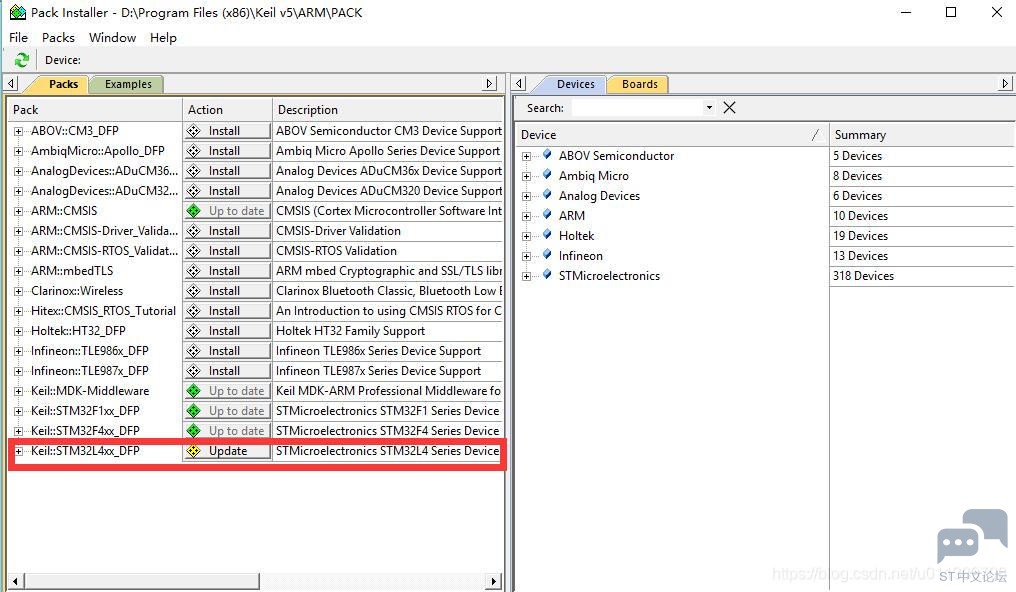The height and width of the screenshot is (592, 1016).
Task: Click right scroll arrow of Devices tab strip
Action: (x=1005, y=84)
